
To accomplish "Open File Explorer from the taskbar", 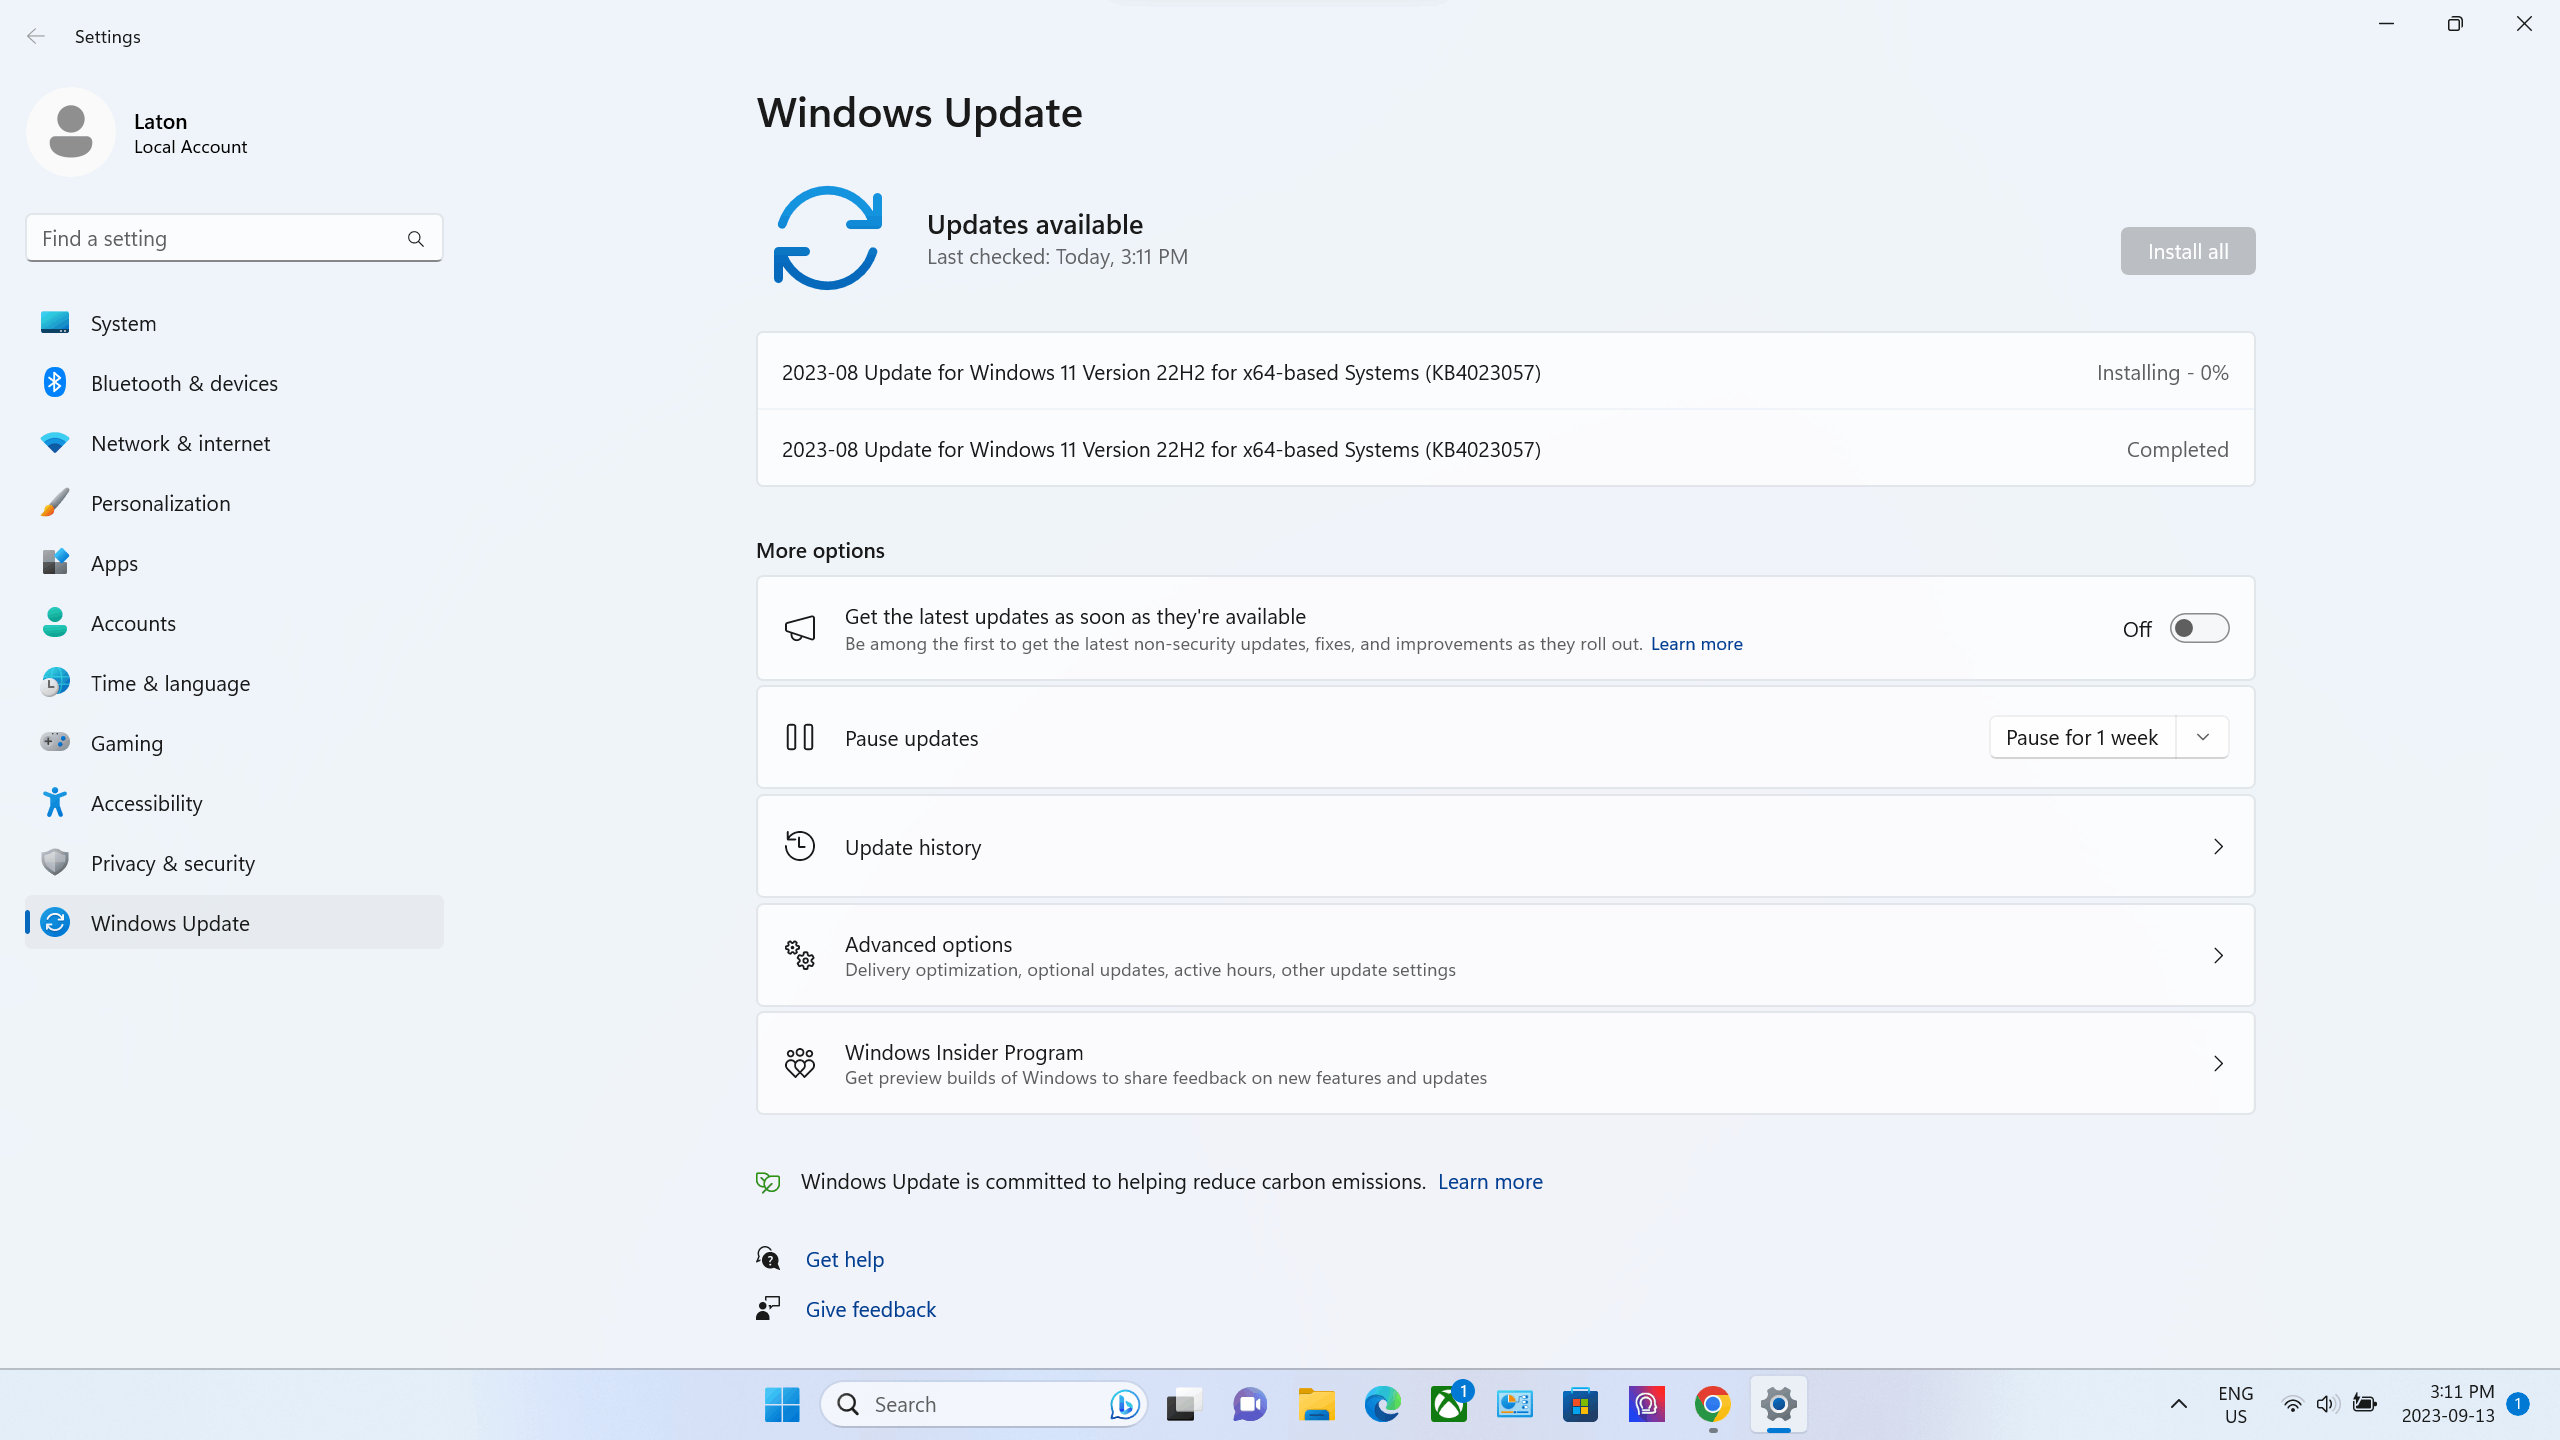I will pos(1316,1404).
